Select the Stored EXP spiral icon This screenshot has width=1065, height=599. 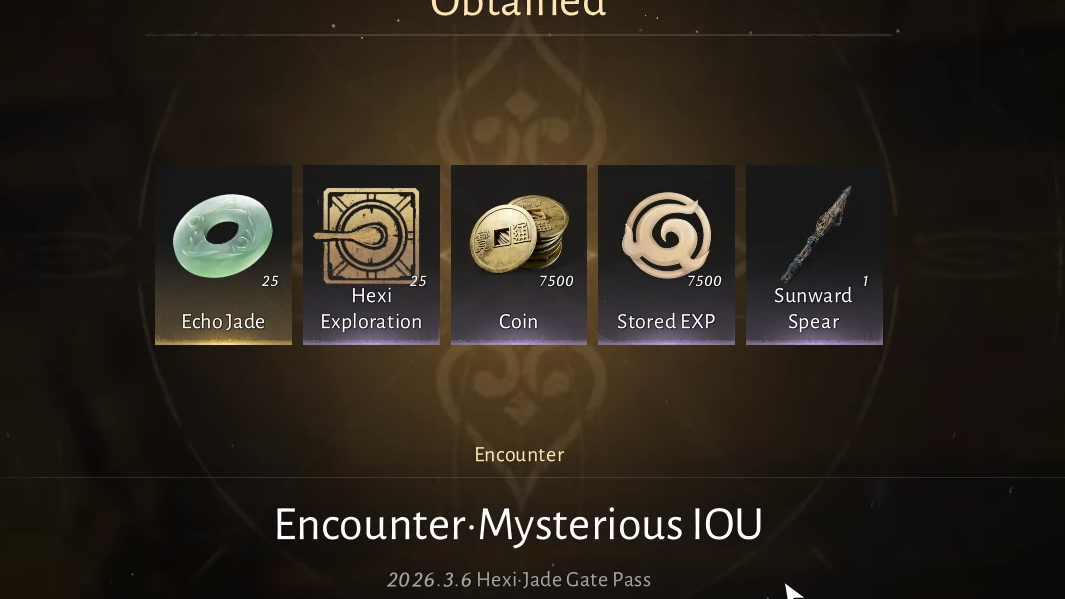coord(667,235)
